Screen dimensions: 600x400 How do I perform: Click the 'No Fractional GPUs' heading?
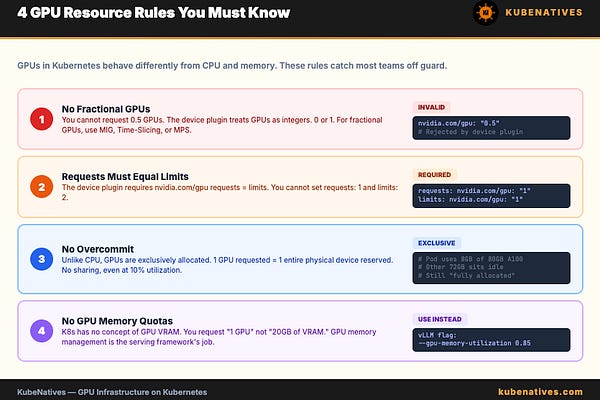coord(106,109)
